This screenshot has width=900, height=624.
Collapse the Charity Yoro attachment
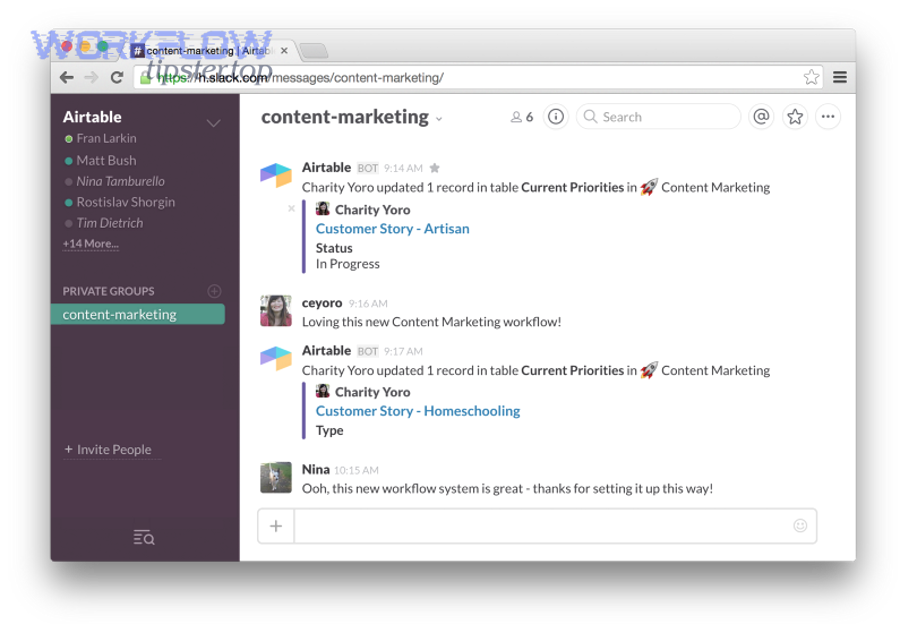pyautogui.click(x=291, y=208)
